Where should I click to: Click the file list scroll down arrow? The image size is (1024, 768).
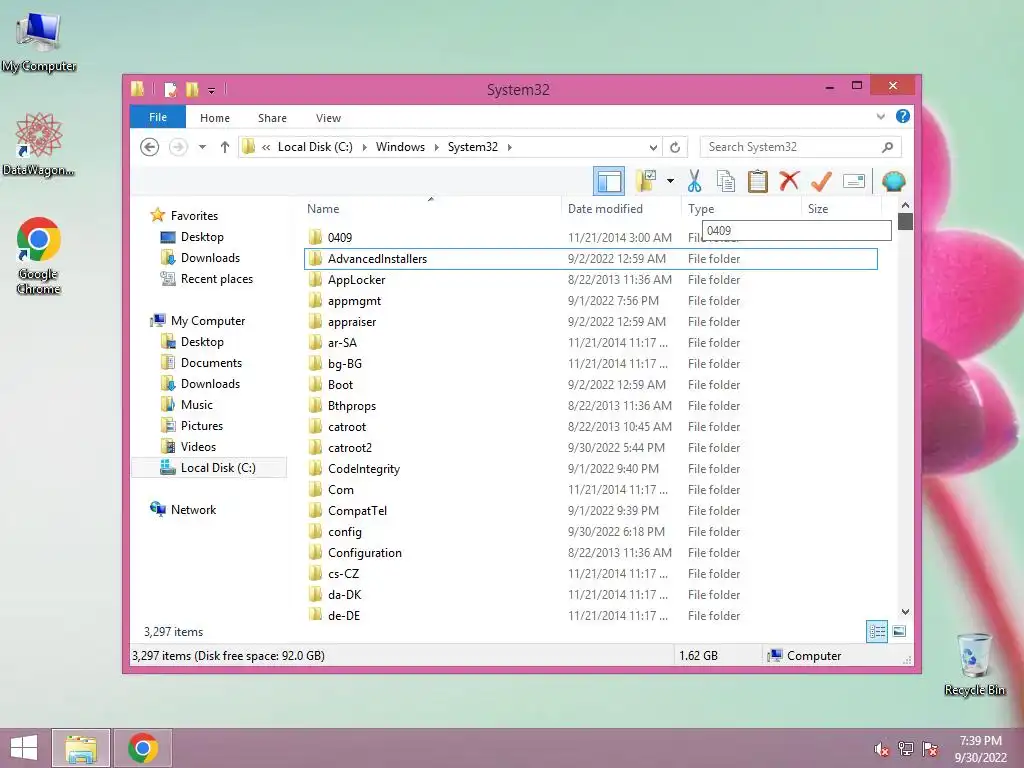[x=905, y=612]
